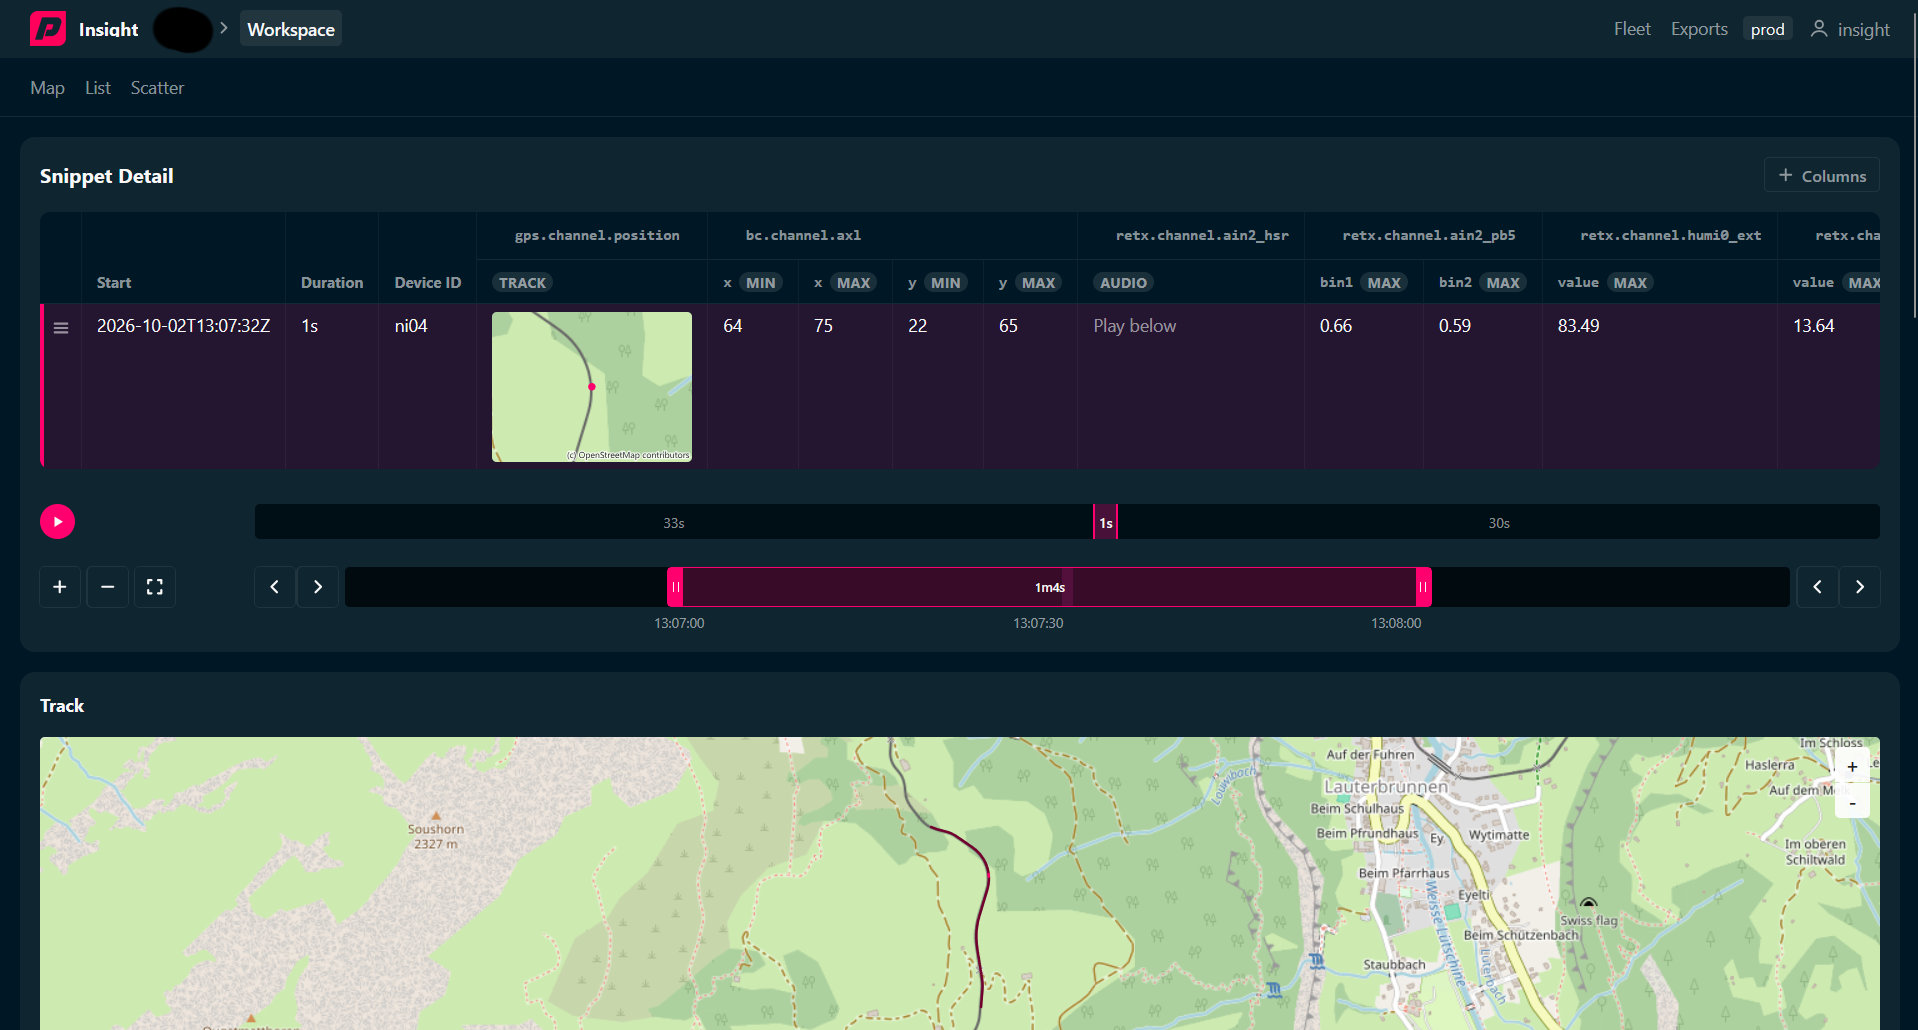Screen dimensions: 1918x1030
Task: Select the left handle of the 1m4s range
Action: coord(675,587)
